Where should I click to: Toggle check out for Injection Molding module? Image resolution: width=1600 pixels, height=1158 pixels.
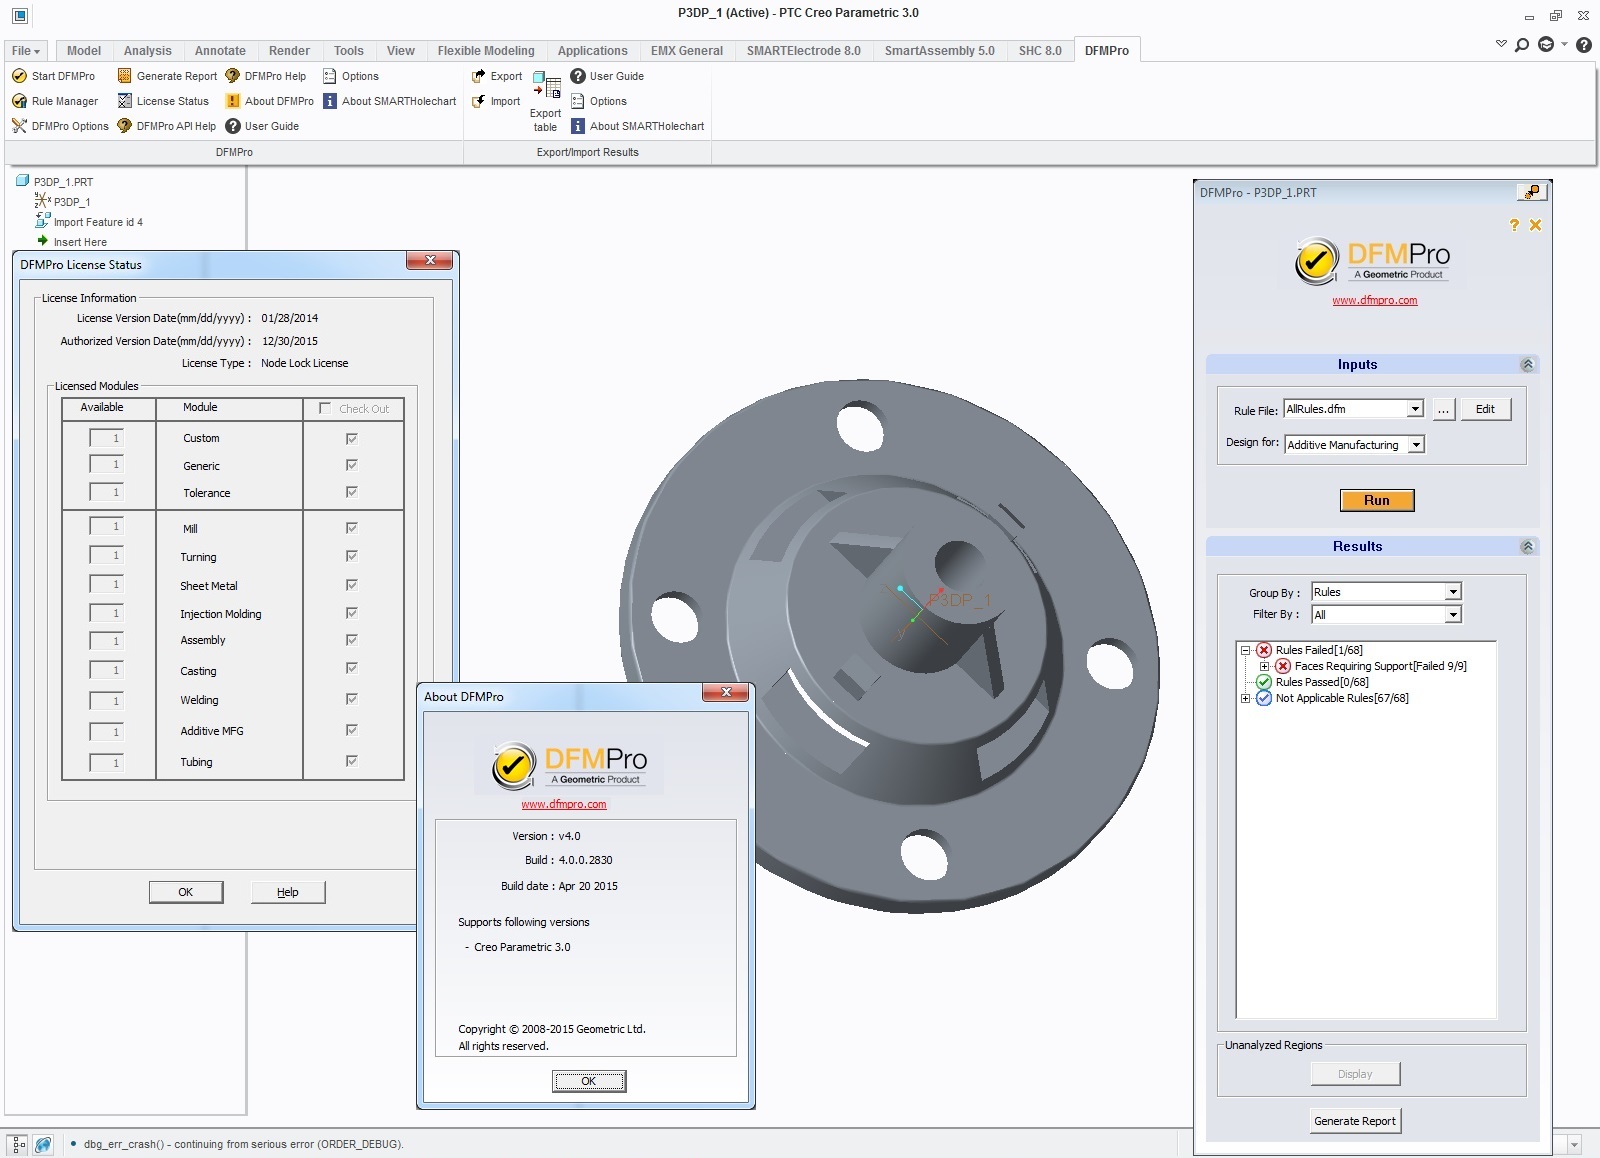click(352, 613)
